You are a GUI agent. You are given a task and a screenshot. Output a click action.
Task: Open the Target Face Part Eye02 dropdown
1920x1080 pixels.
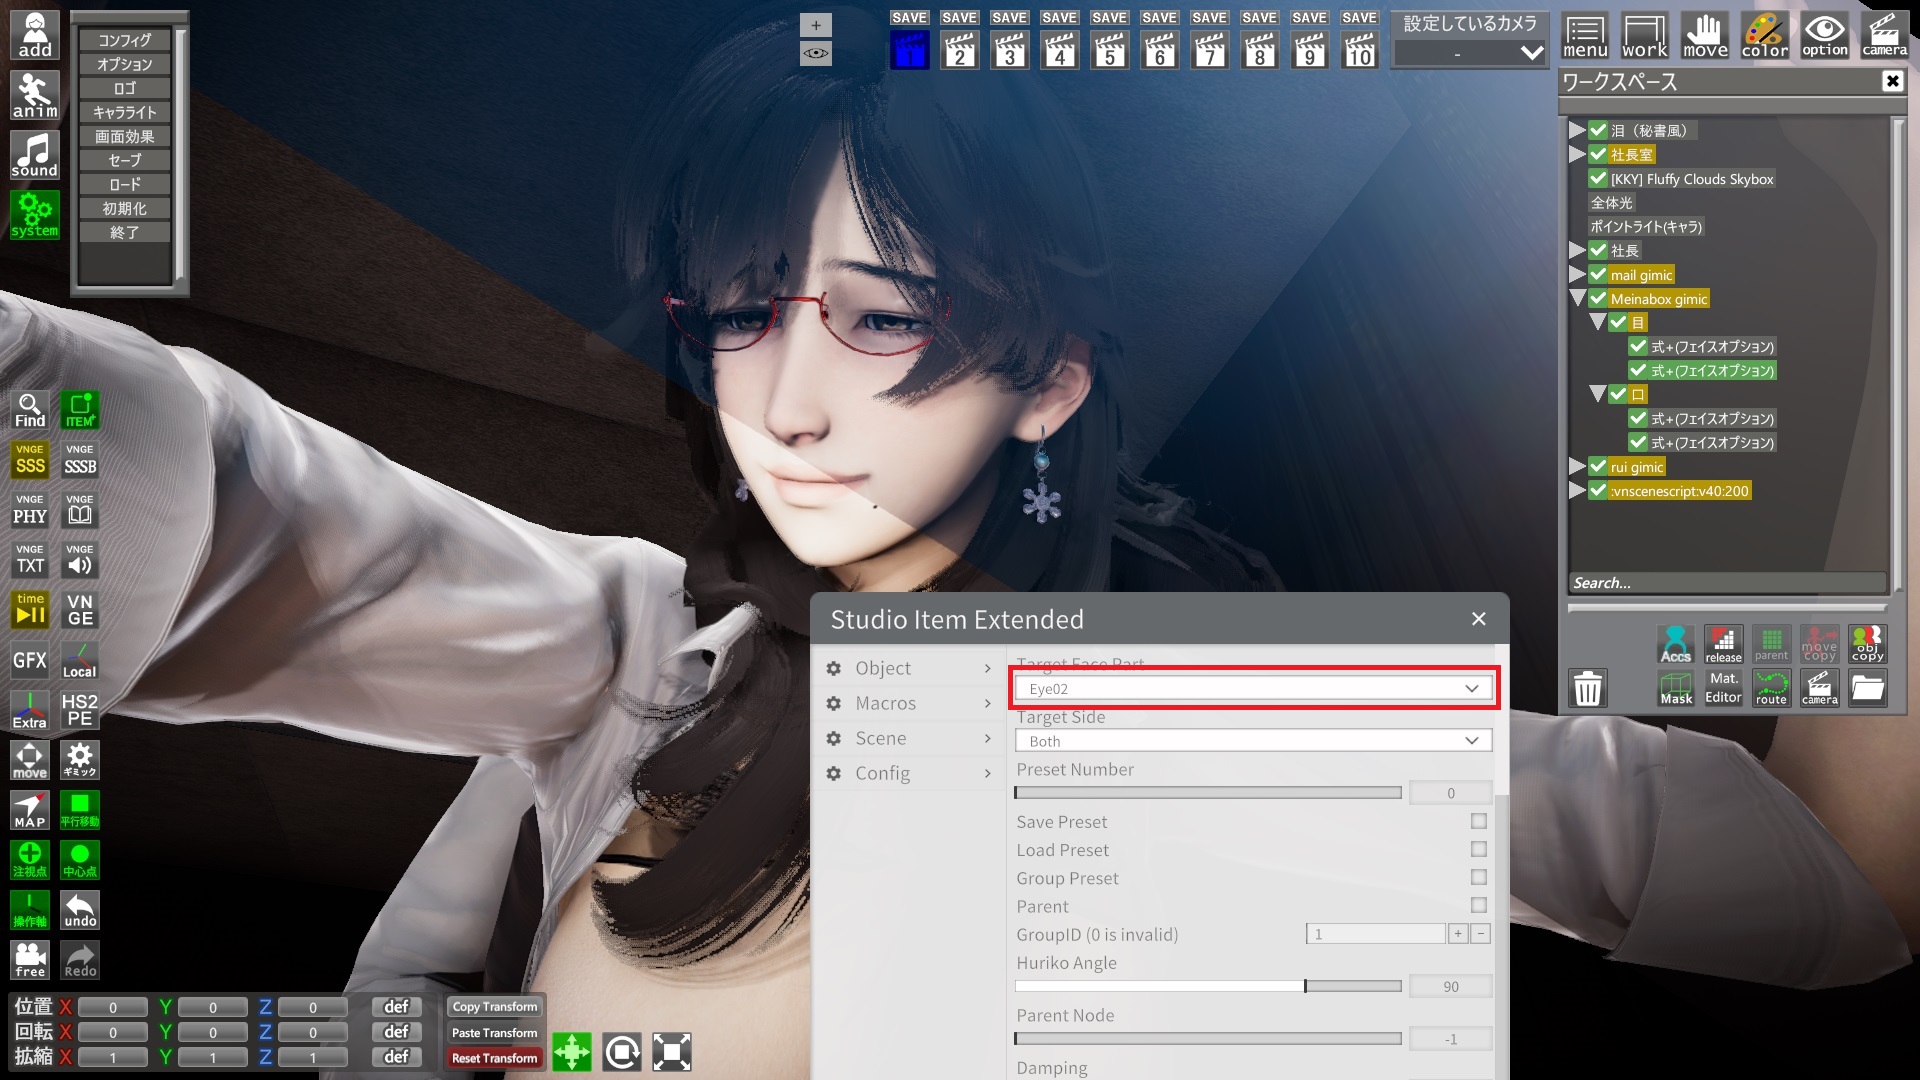pyautogui.click(x=1253, y=688)
